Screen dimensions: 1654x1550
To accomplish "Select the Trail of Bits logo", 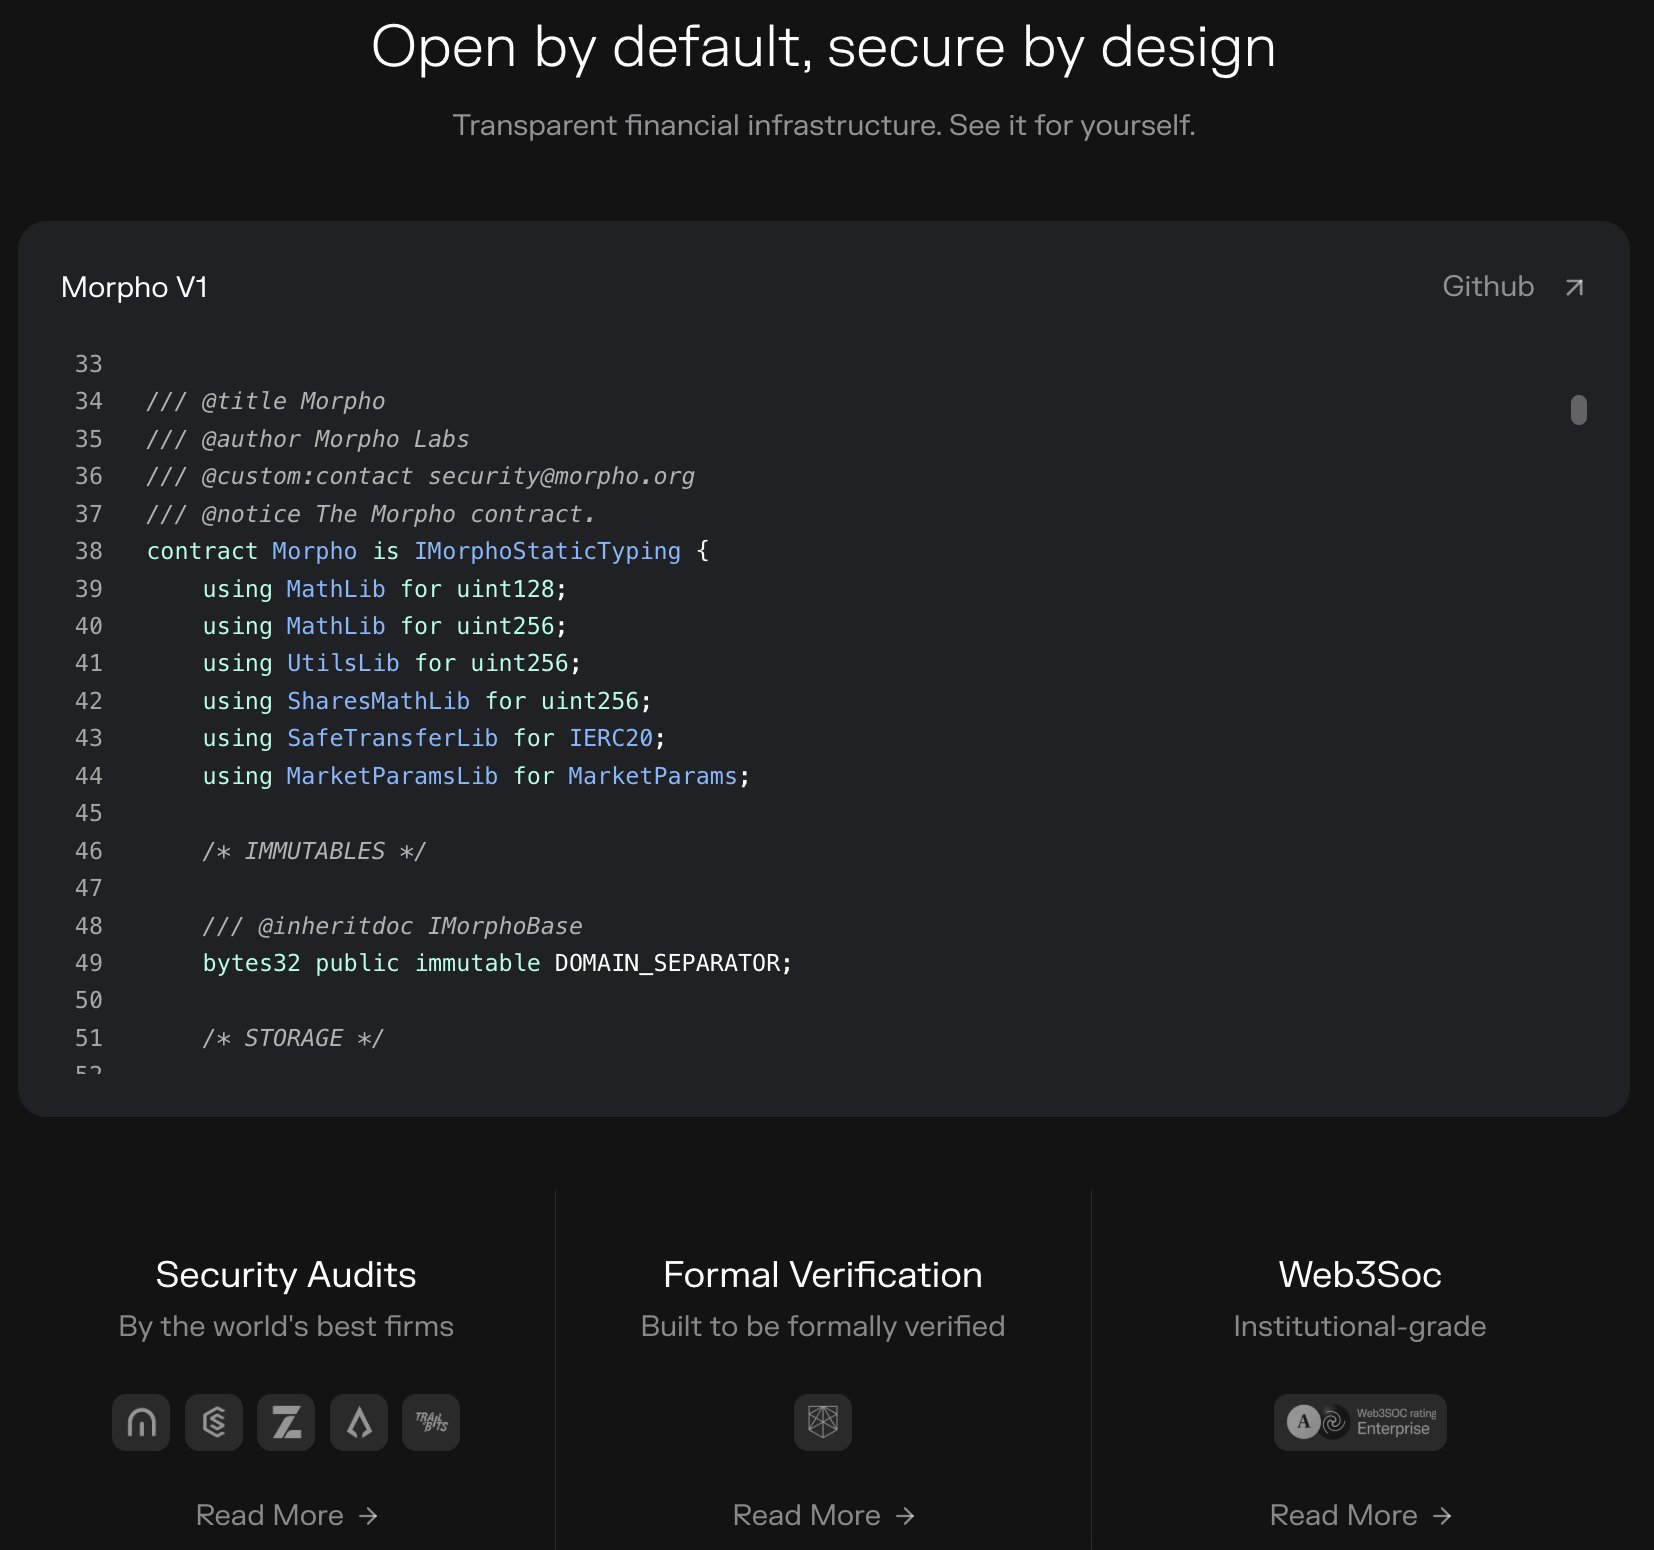I will 431,1422.
